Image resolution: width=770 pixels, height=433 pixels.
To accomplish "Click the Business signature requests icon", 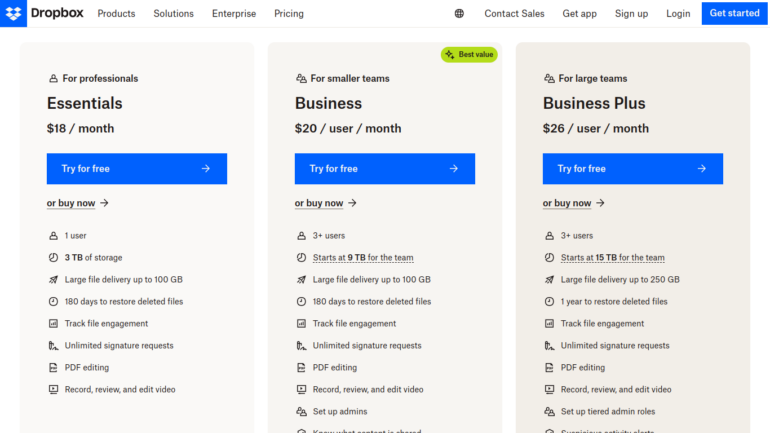I will click(301, 346).
